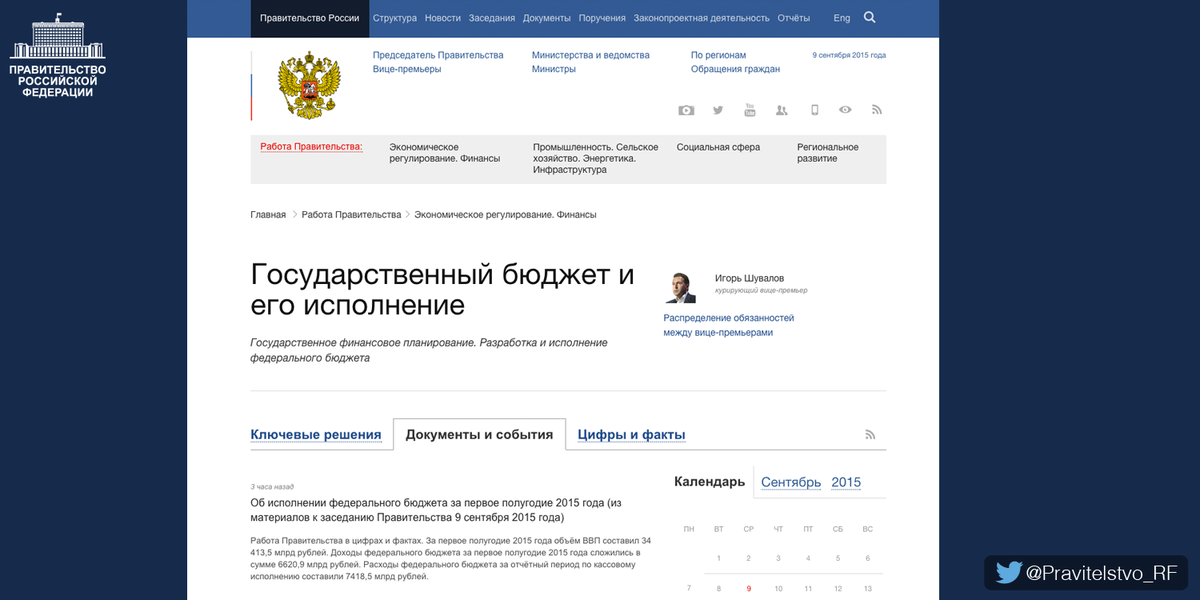The image size is (1200, 600).
Task: Select Документы и события tab
Action: point(479,435)
